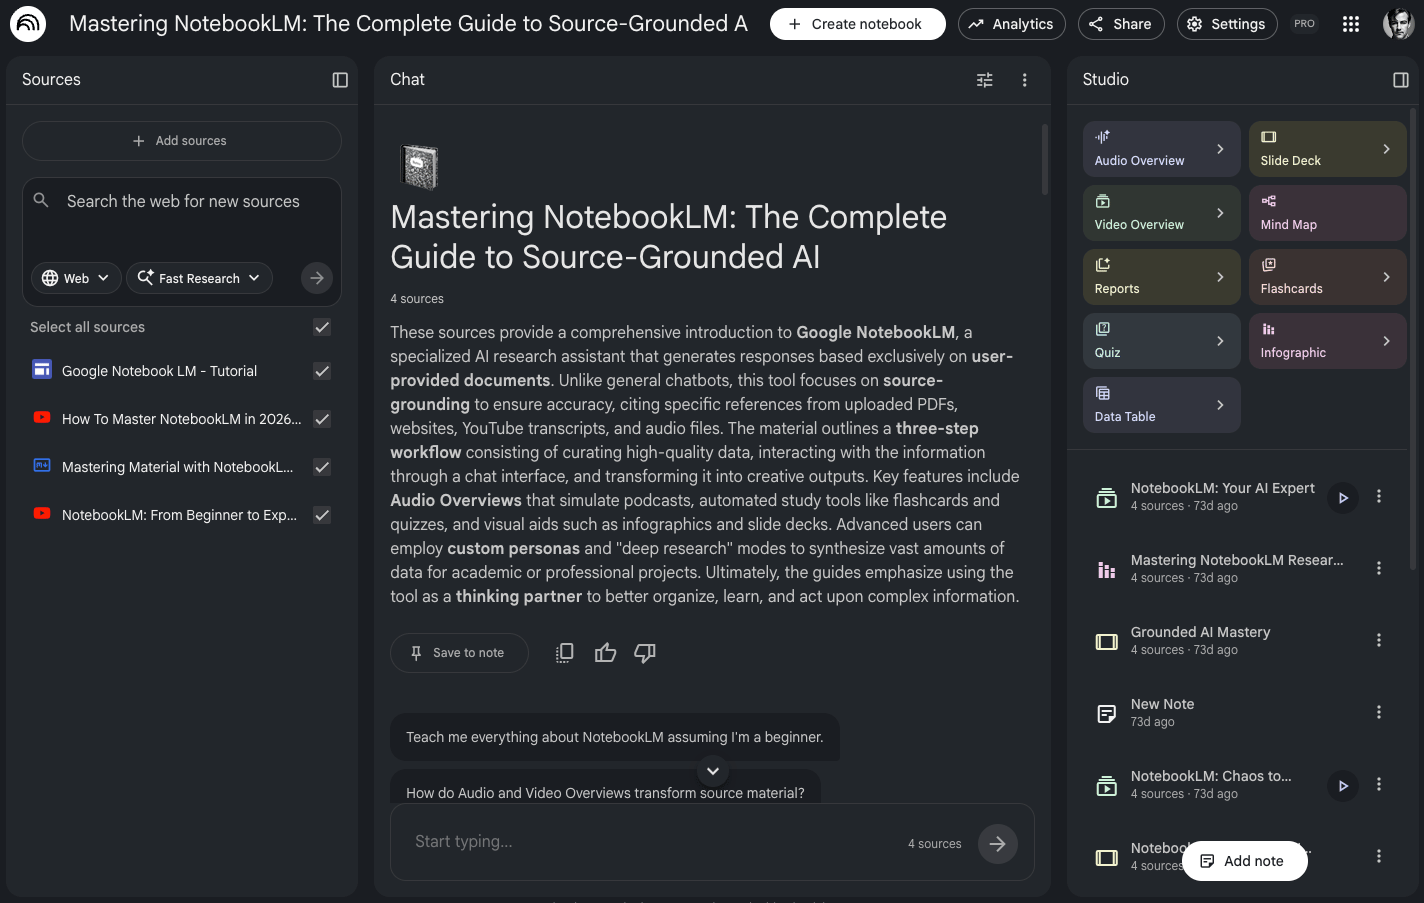Open options for Mastering NotebookLM Research infographic
The width and height of the screenshot is (1424, 903).
tap(1379, 568)
